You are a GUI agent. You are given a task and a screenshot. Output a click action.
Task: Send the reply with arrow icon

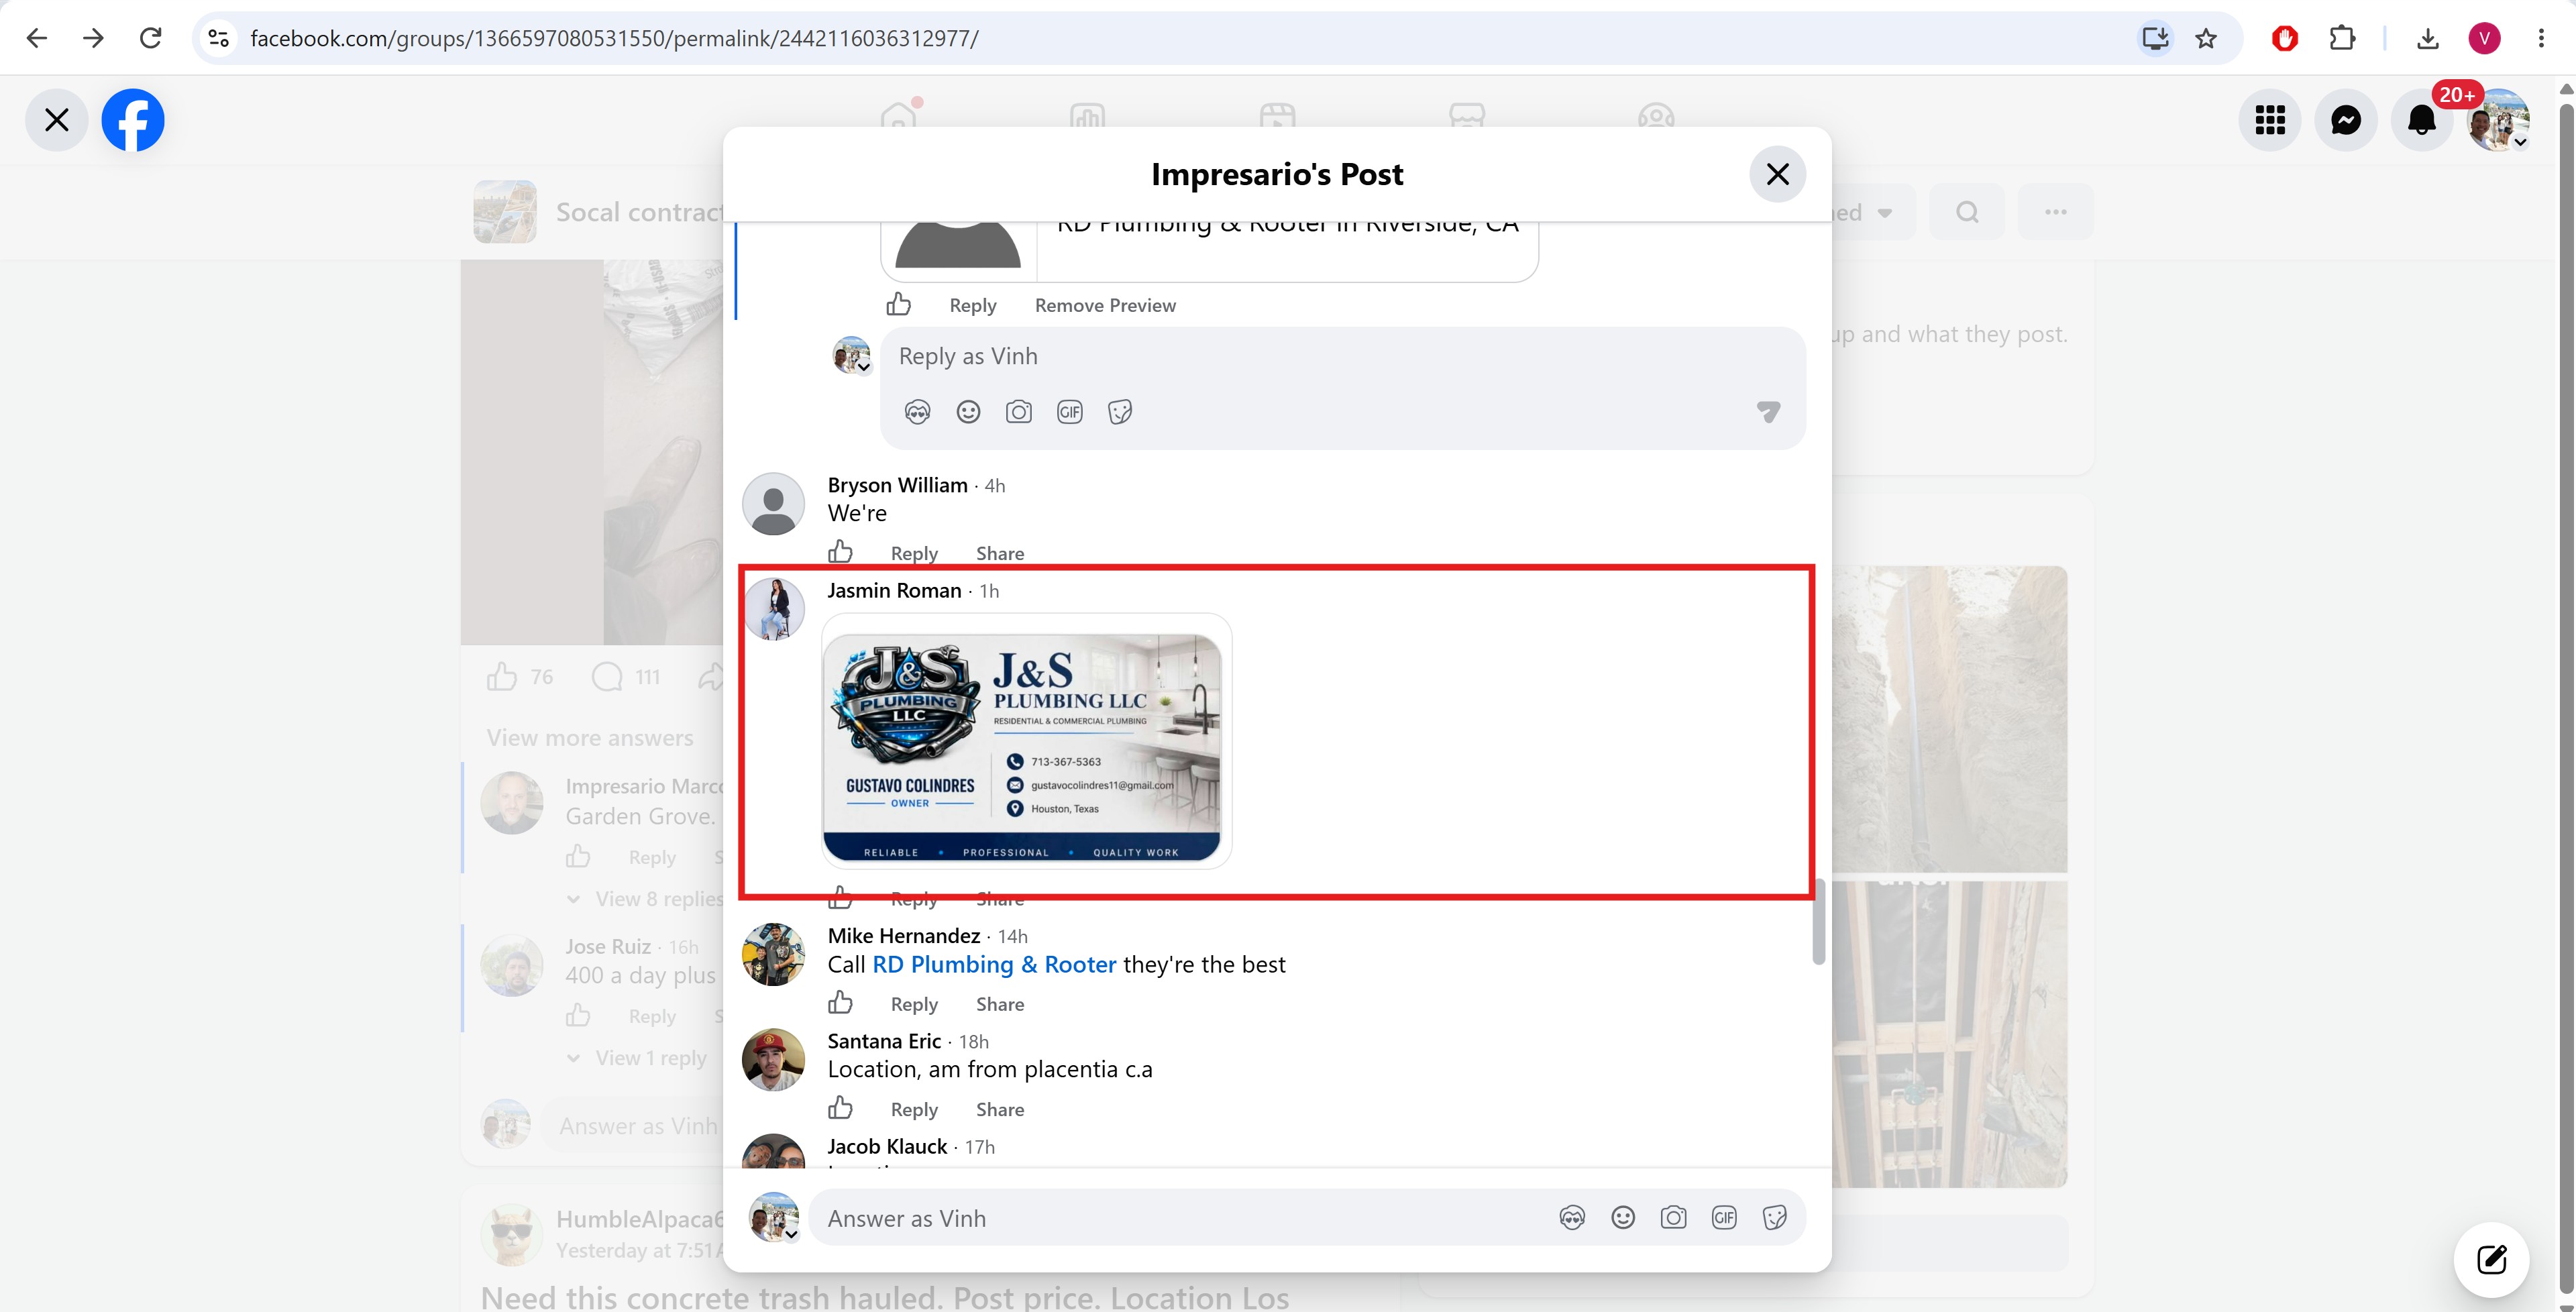[1768, 411]
